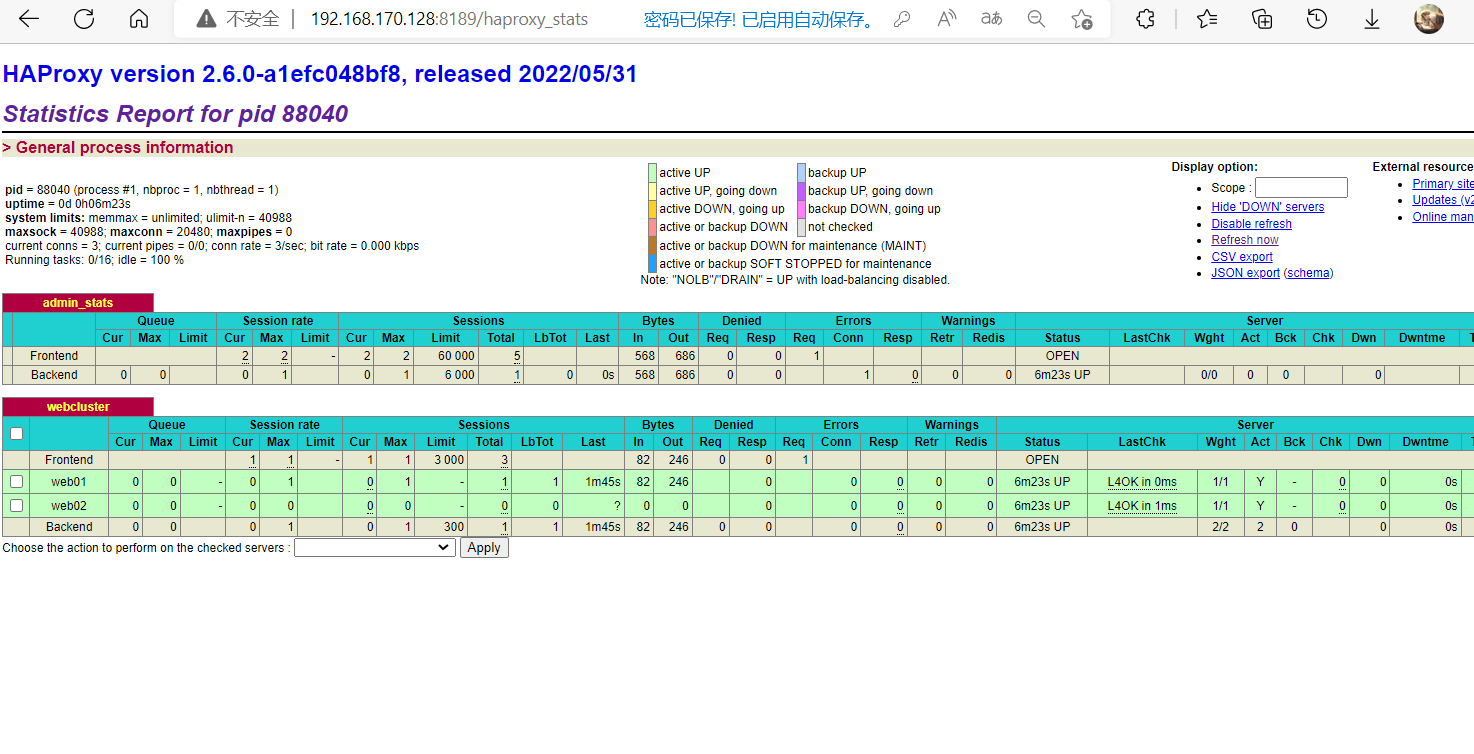Open the server action dropdown
The image size is (1474, 754).
pos(375,548)
